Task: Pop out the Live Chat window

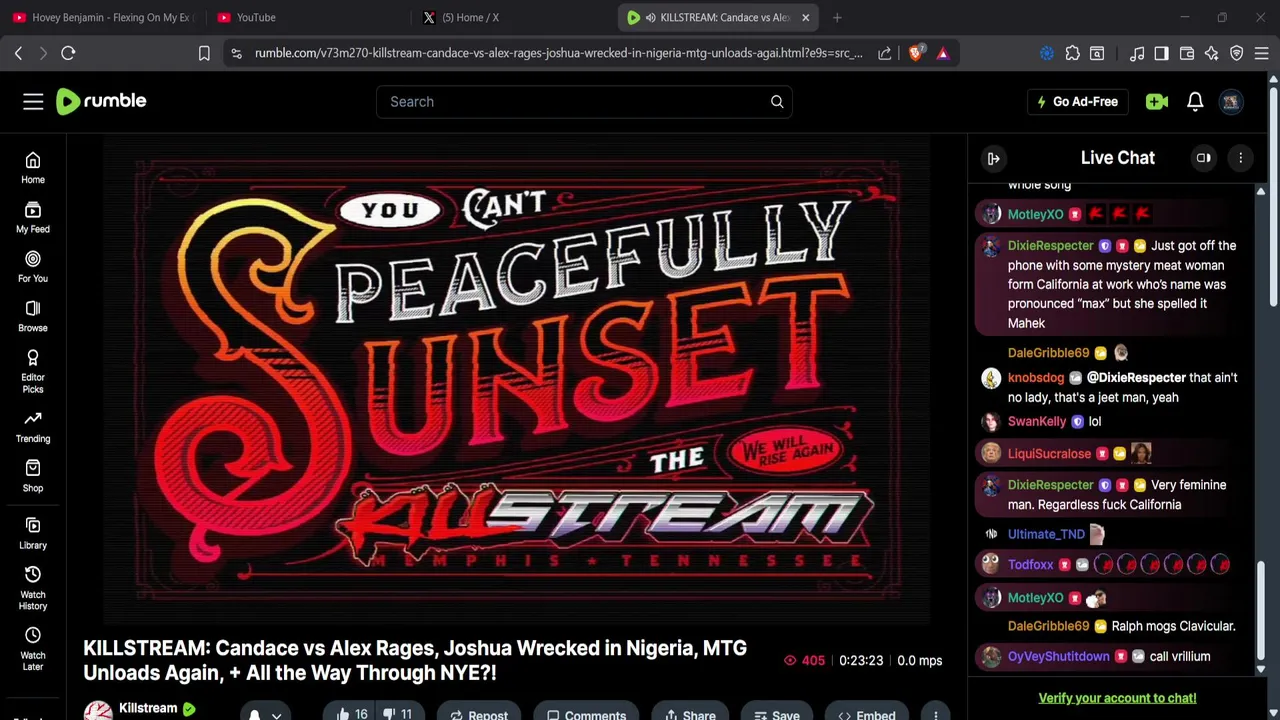Action: [x=1204, y=158]
